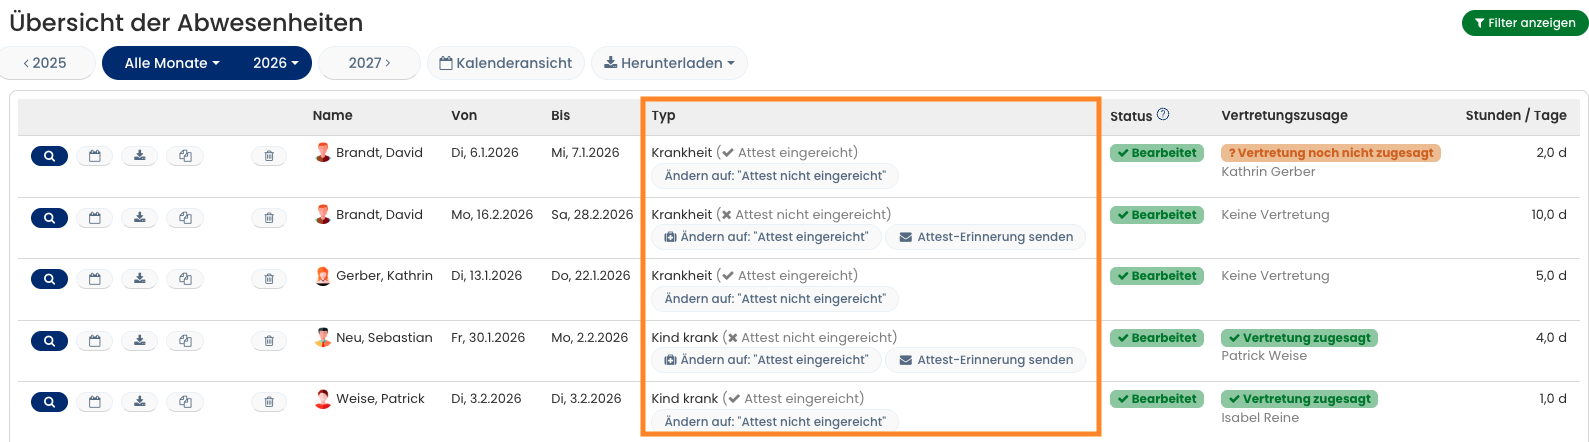Image resolution: width=1589 pixels, height=442 pixels.
Task: Send Attest-Erinnerung for Sebastian Neu
Action: pyautogui.click(x=986, y=360)
